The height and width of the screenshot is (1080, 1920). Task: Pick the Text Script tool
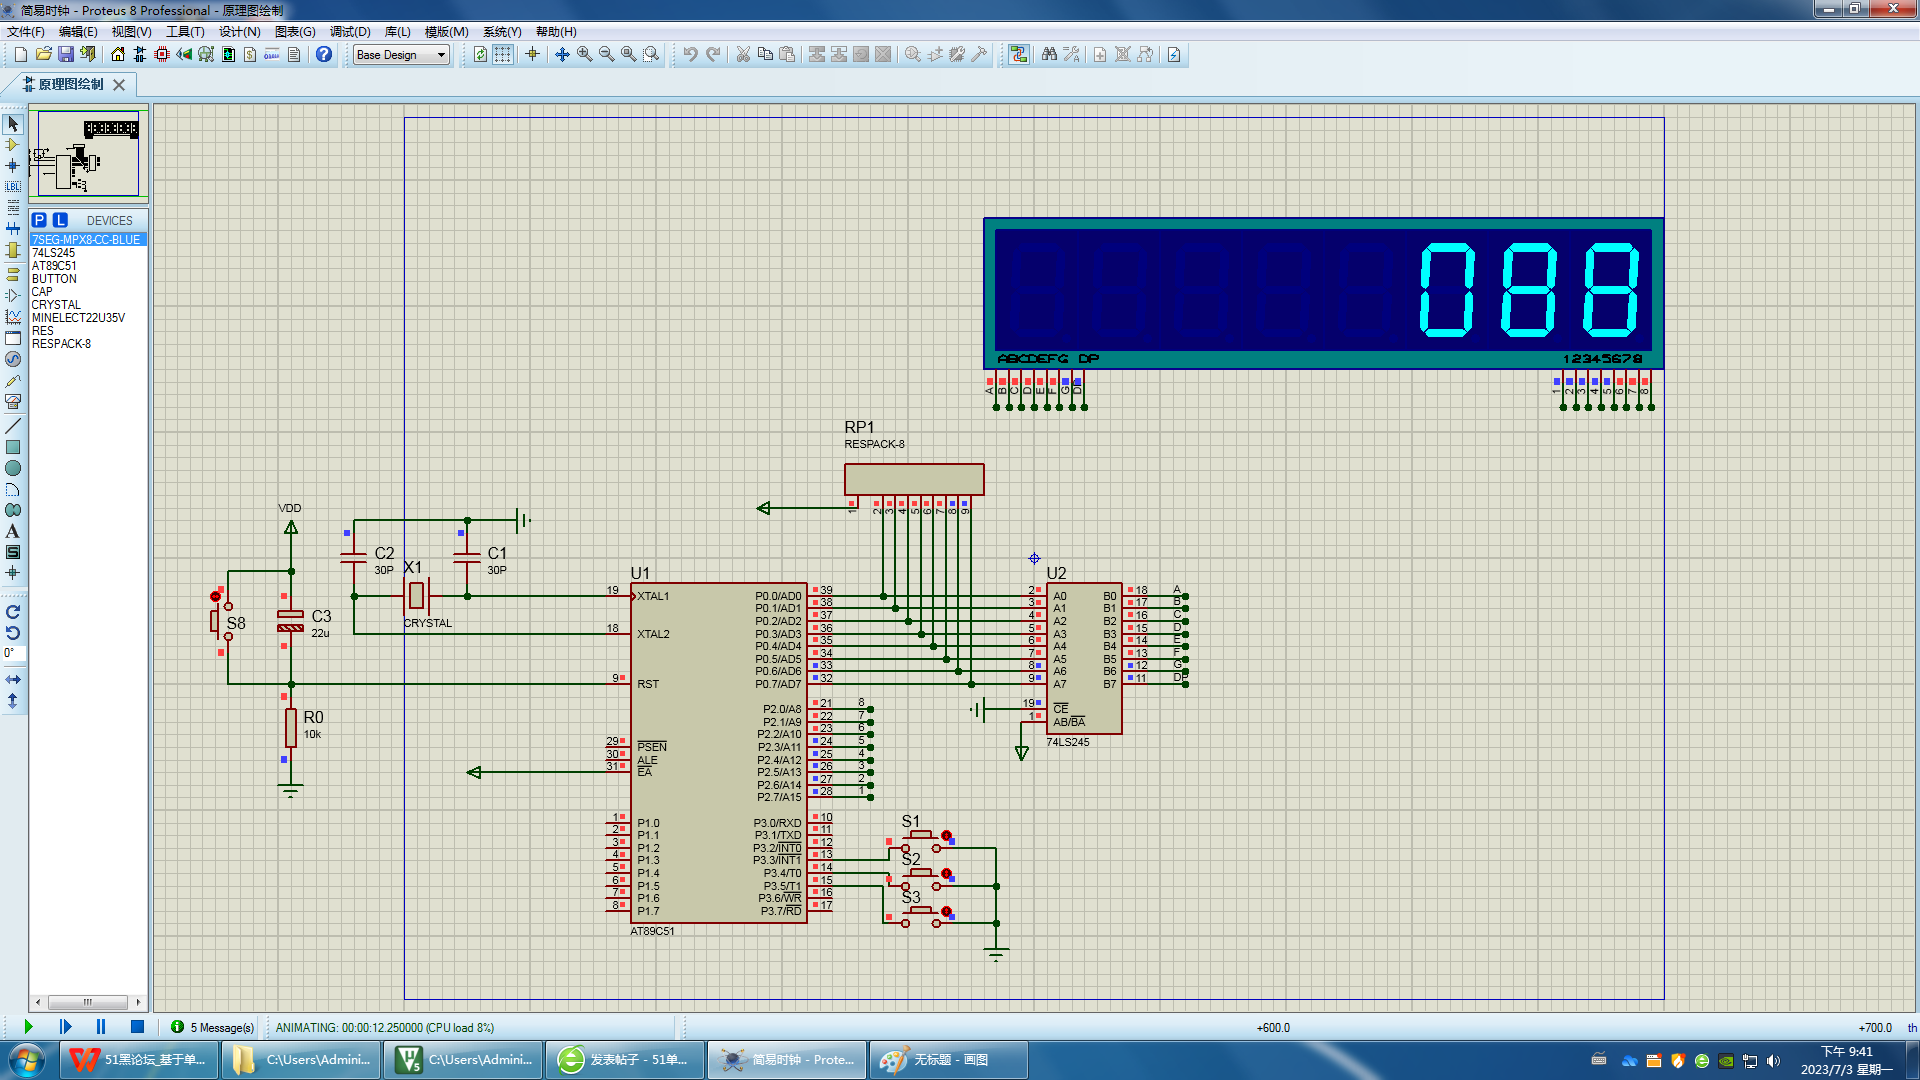click(x=13, y=208)
